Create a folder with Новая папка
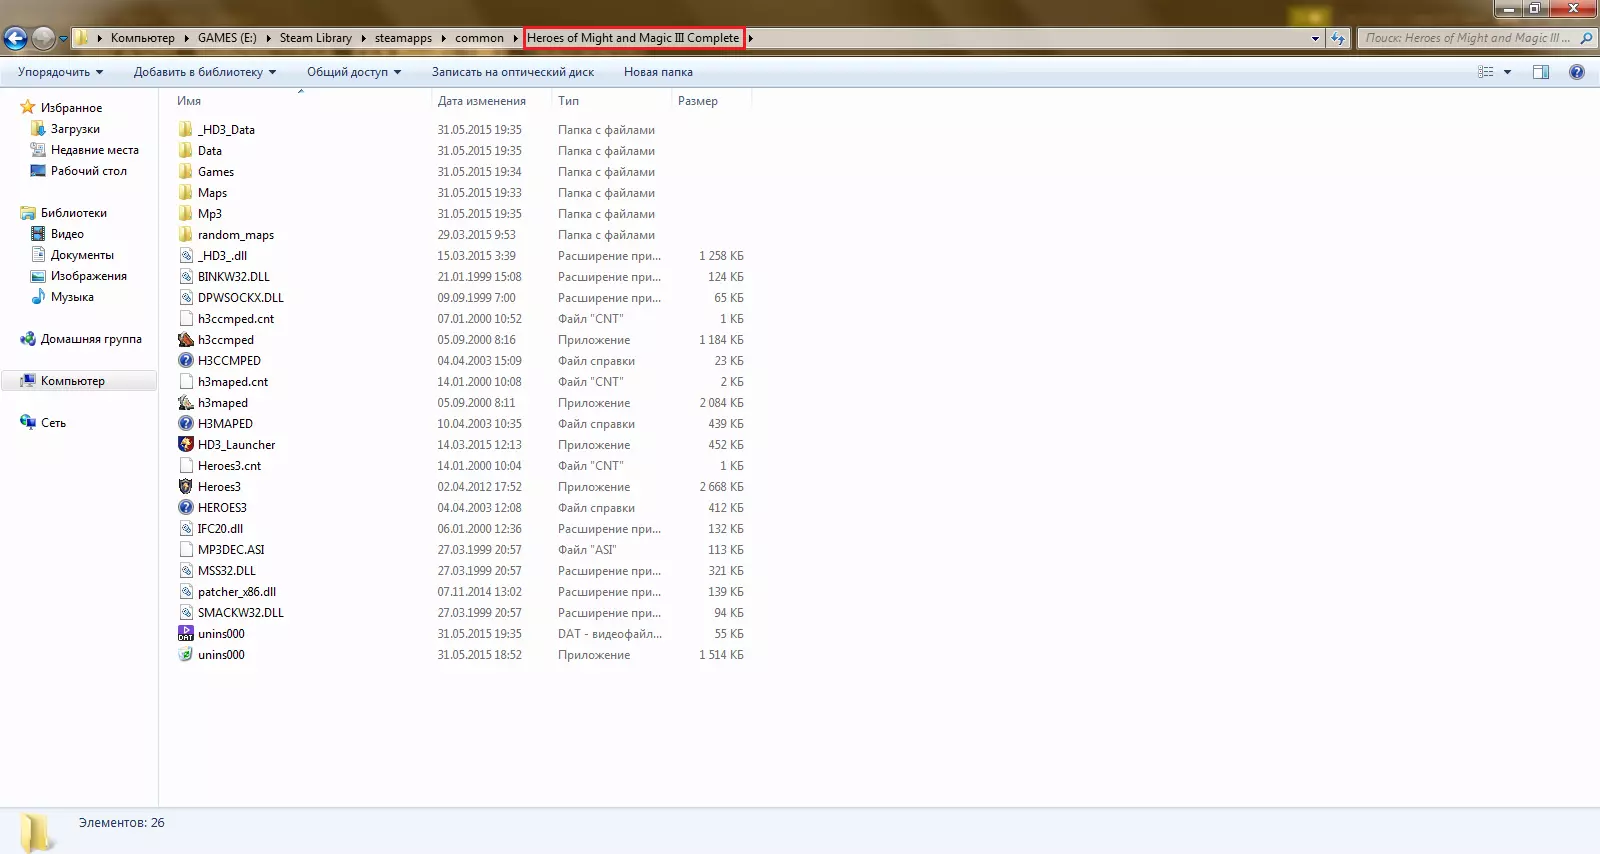Viewport: 1600px width, 854px height. [x=658, y=72]
